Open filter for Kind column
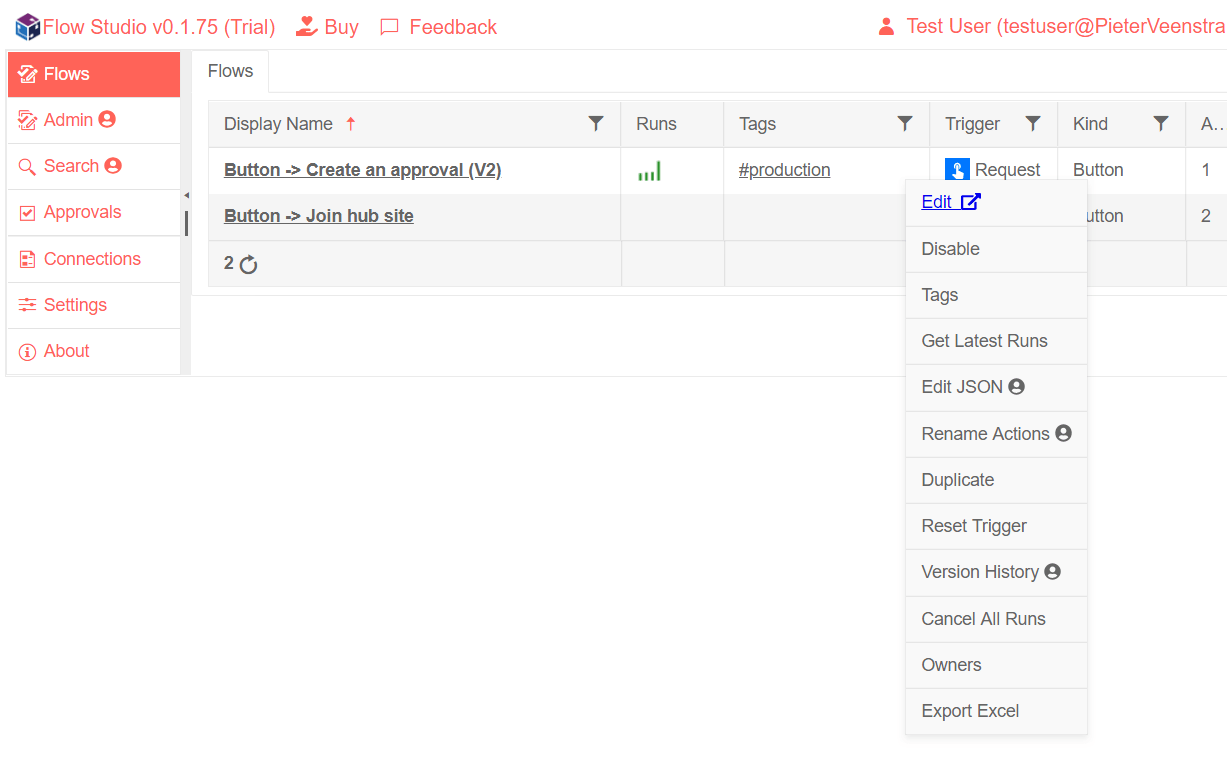This screenshot has width=1227, height=765. click(x=1161, y=124)
